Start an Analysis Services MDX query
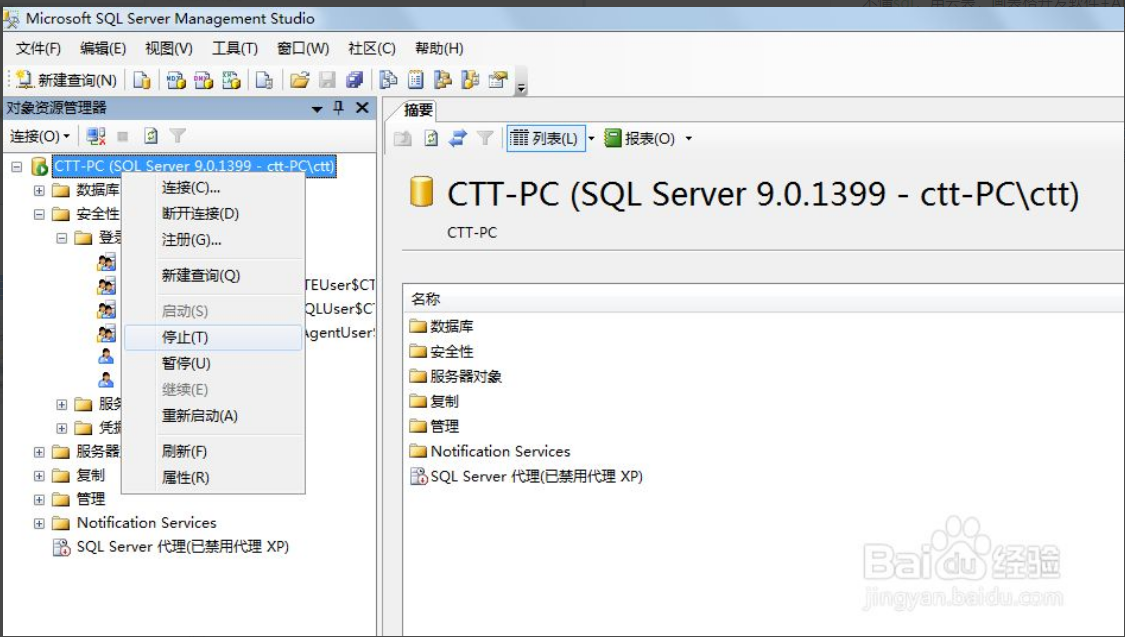This screenshot has height=637, width=1125. coord(176,80)
